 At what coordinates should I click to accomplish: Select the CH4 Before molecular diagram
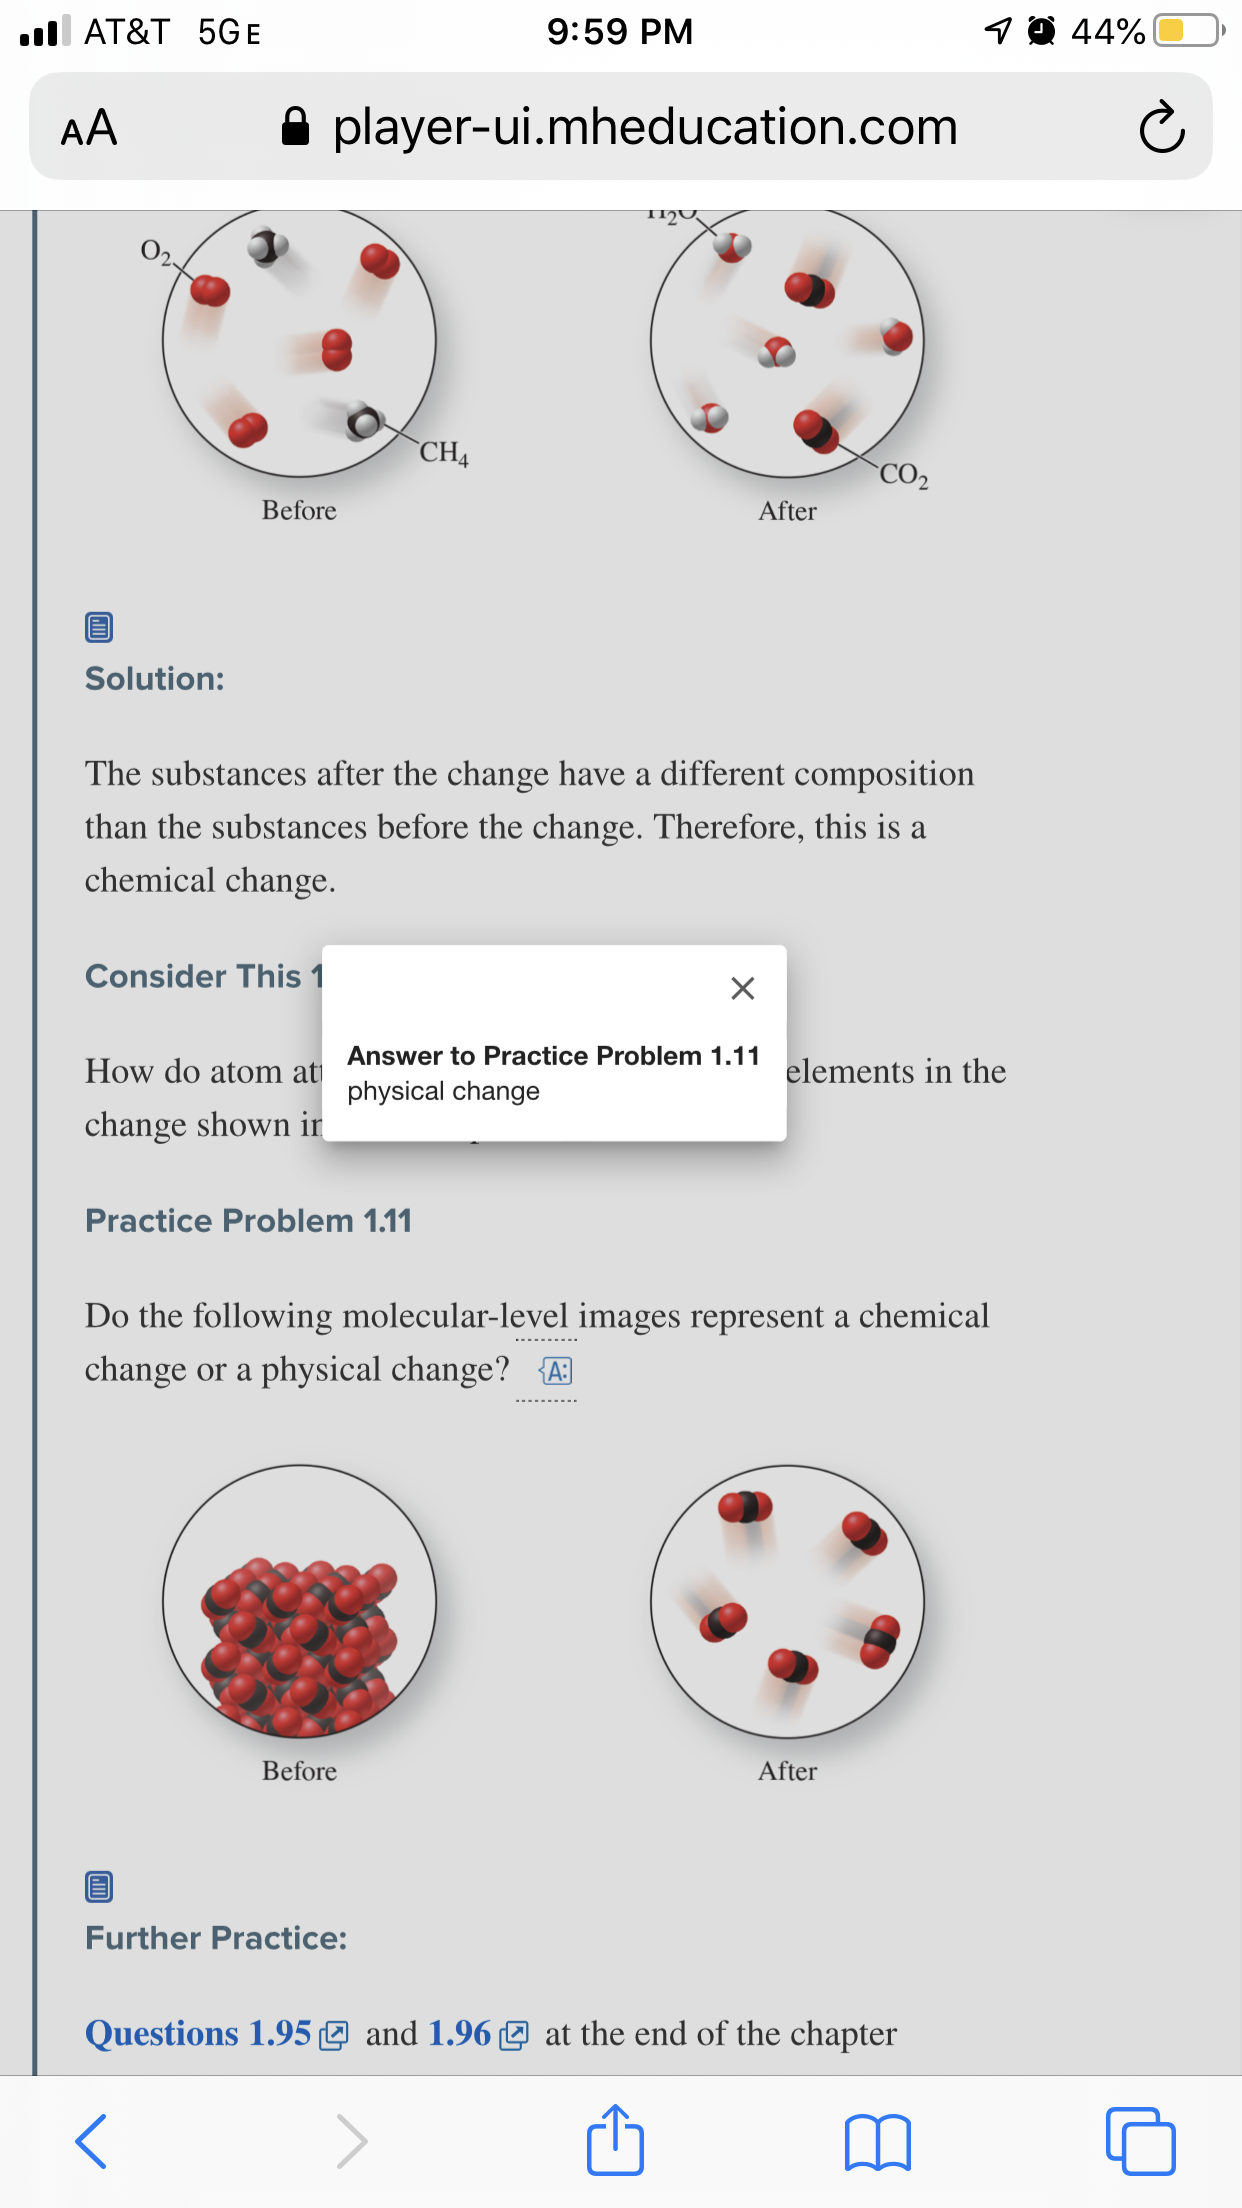click(300, 343)
